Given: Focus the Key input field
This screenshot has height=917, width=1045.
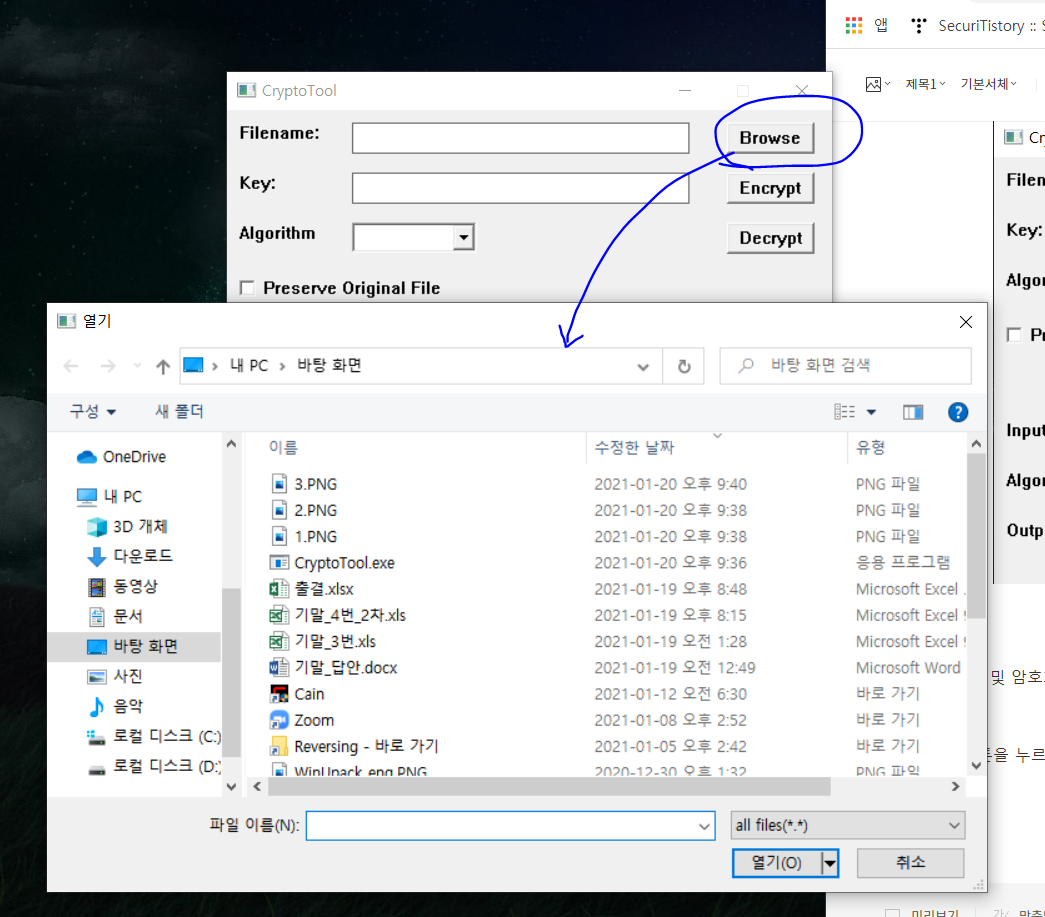Looking at the screenshot, I should [520, 188].
